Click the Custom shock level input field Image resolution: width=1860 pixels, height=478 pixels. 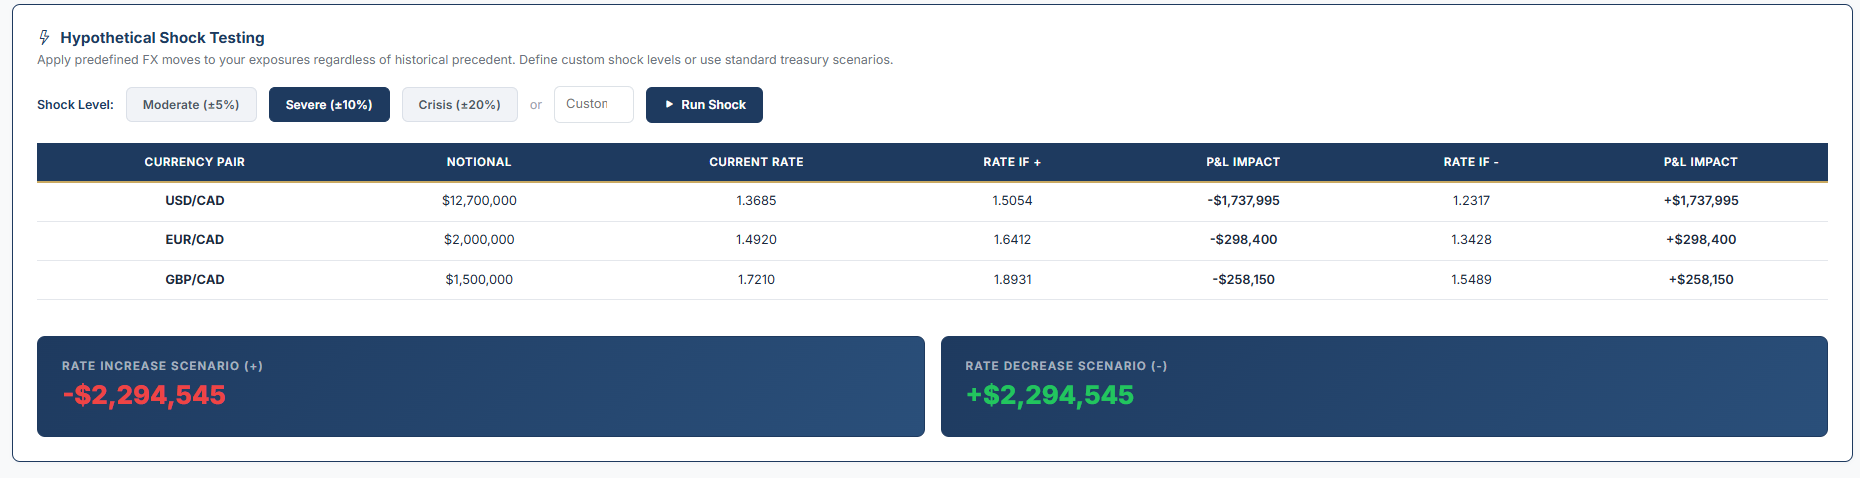coord(593,104)
